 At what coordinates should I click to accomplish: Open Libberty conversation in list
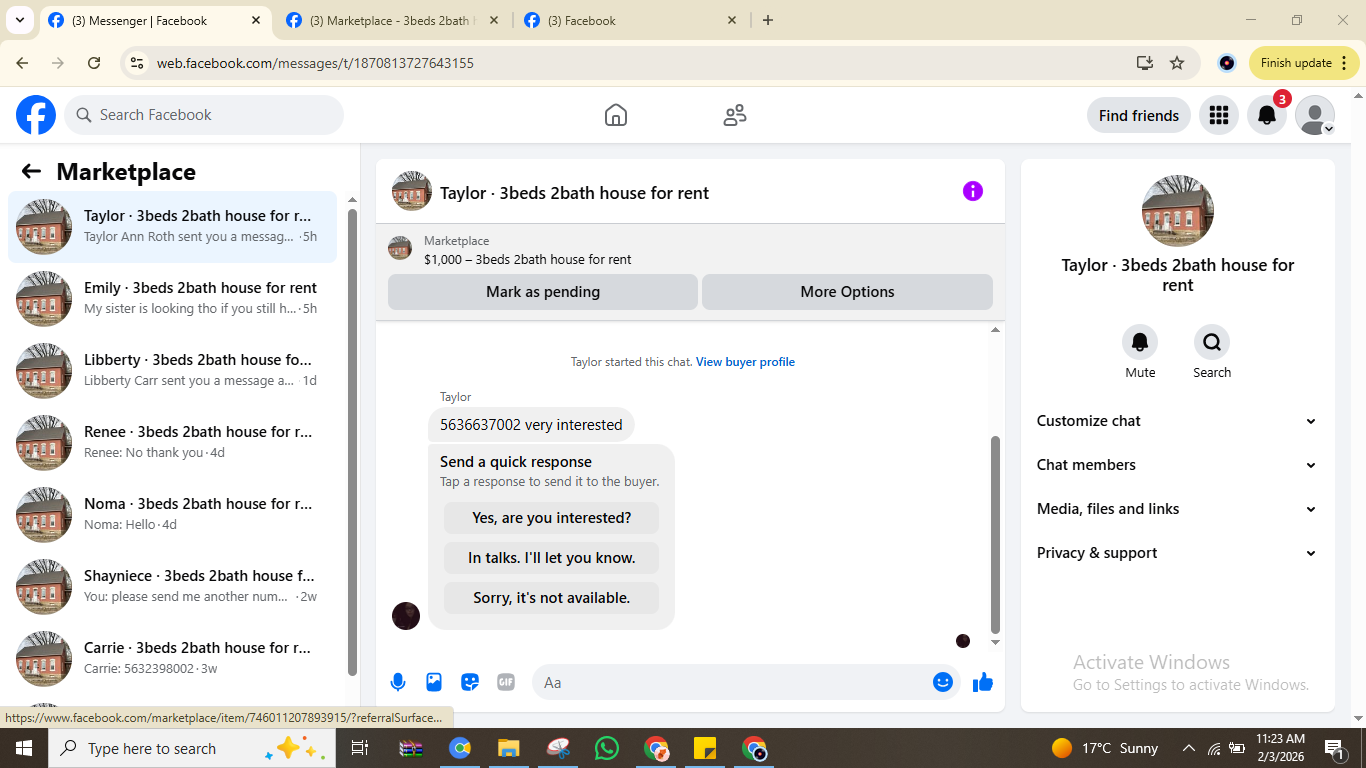tap(172, 371)
